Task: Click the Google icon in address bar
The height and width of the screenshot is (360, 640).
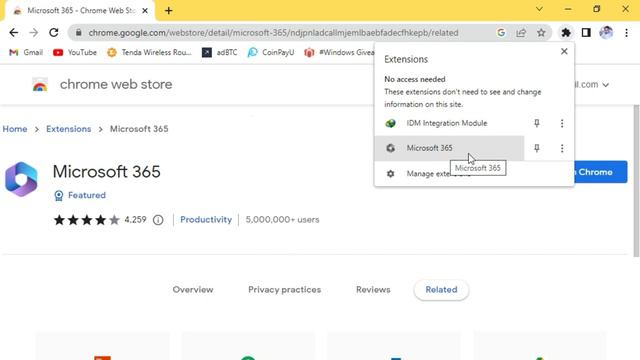Action: 501,33
